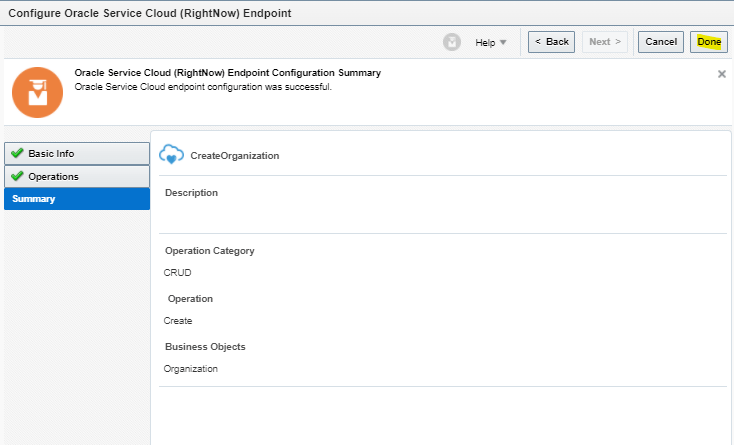This screenshot has height=445, width=734.
Task: Click the Create operation value
Action: 178,321
